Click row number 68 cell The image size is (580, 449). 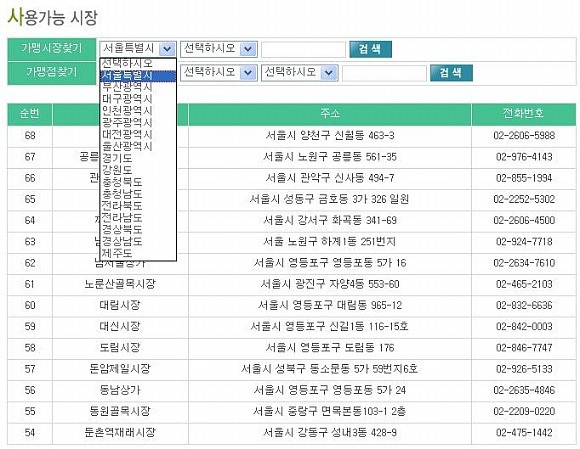30,135
